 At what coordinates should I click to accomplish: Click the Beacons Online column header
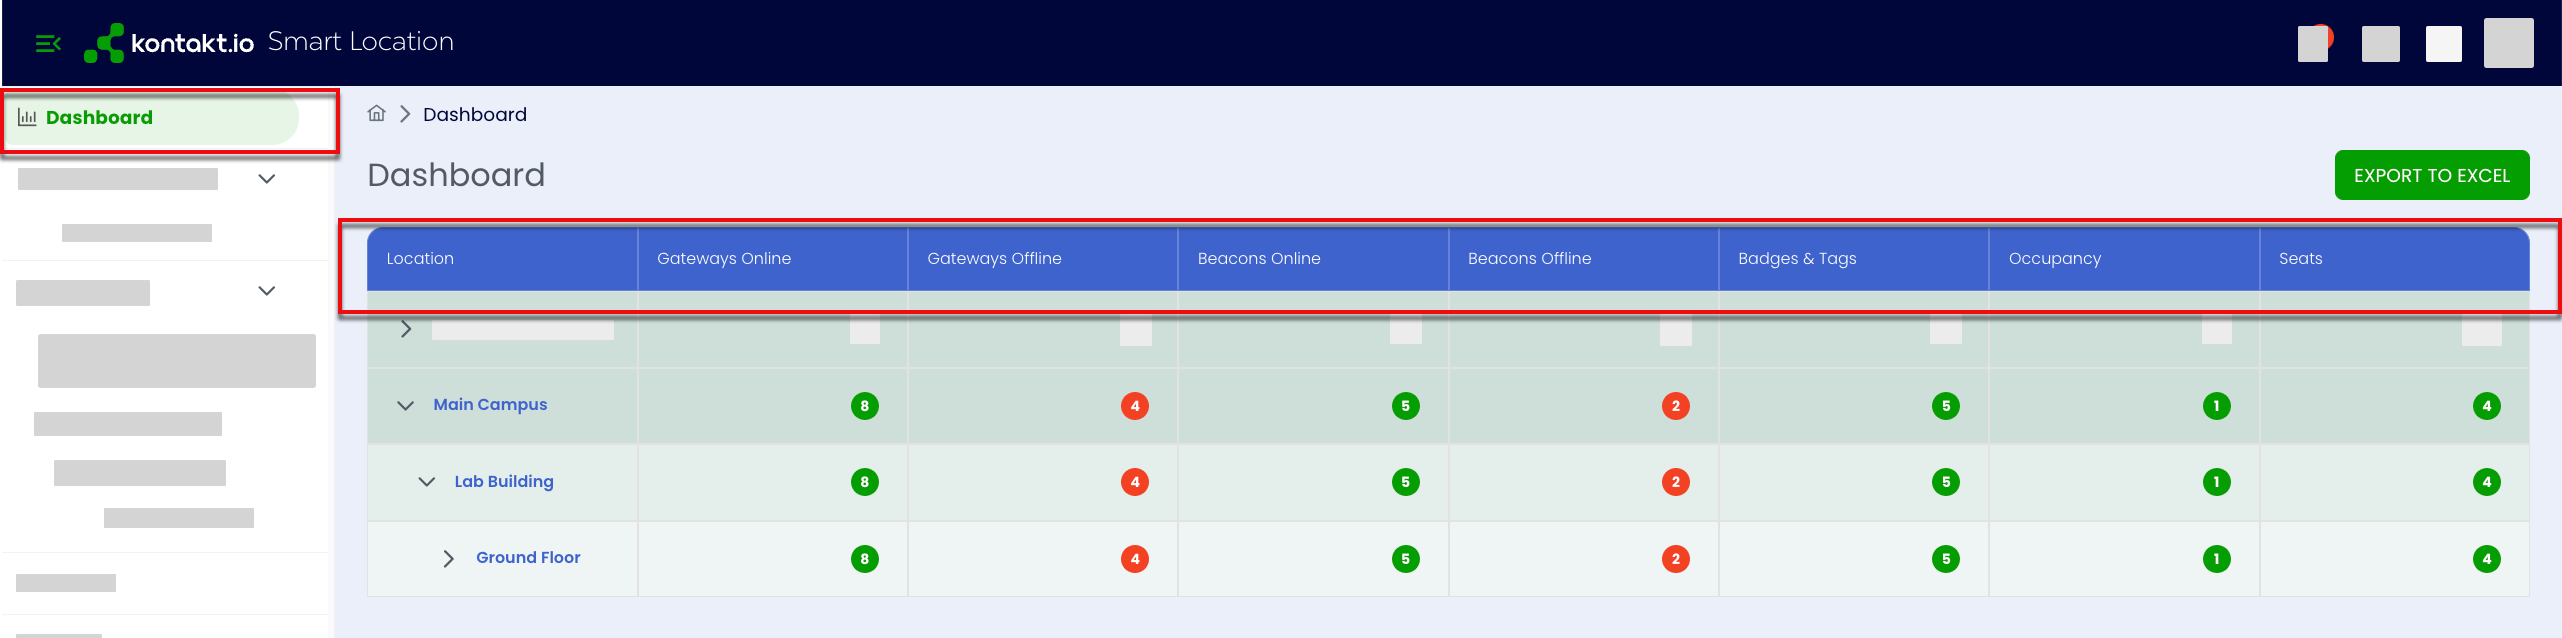(x=1313, y=259)
